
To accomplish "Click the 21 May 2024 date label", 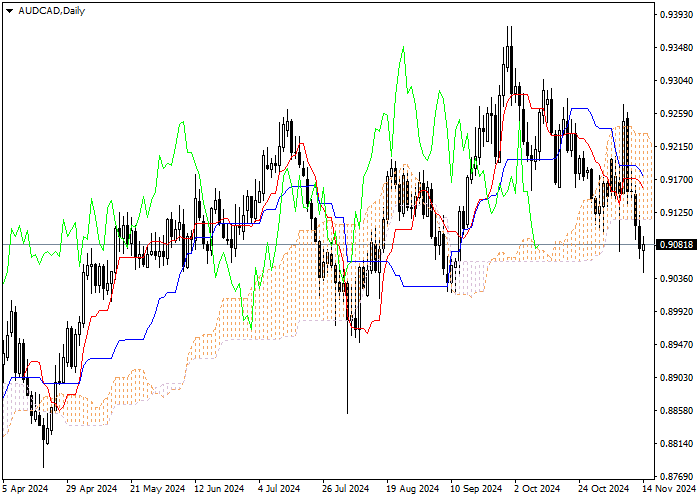I will click(158, 489).
